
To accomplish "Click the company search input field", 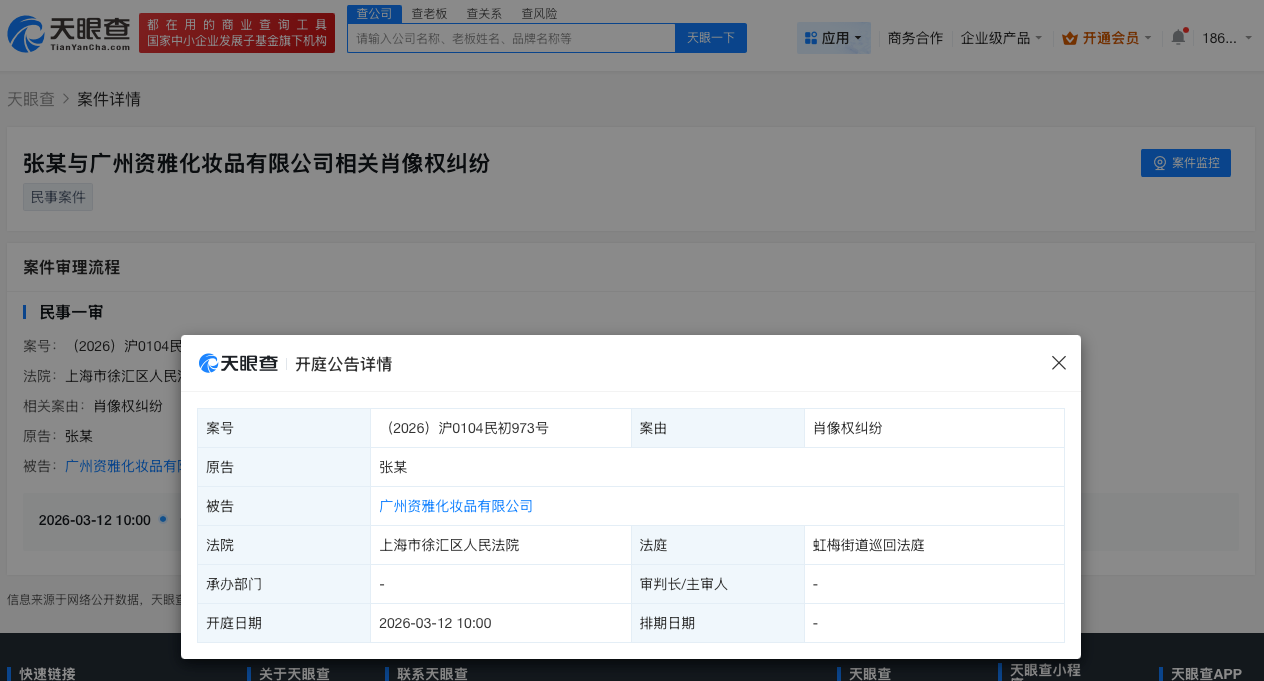I will [510, 37].
